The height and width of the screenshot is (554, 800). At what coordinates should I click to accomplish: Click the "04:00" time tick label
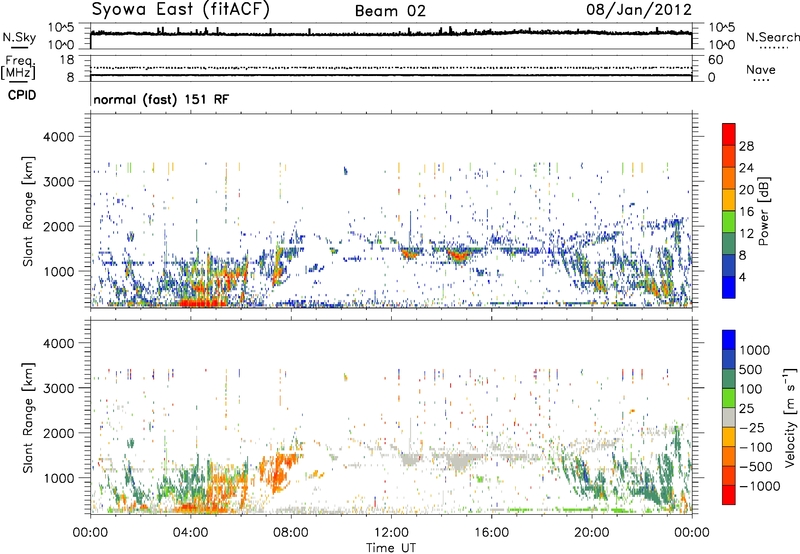point(190,533)
